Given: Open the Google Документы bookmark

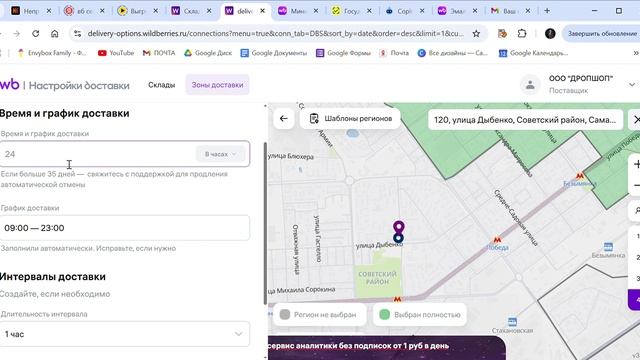Looking at the screenshot, I should (273, 53).
